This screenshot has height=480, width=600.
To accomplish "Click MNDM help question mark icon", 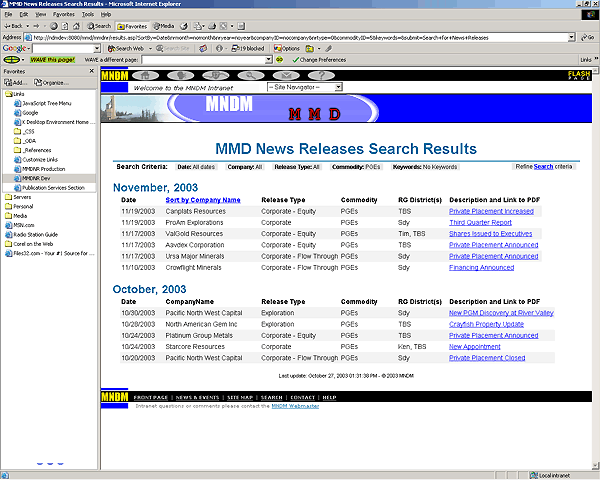I will 321,75.
